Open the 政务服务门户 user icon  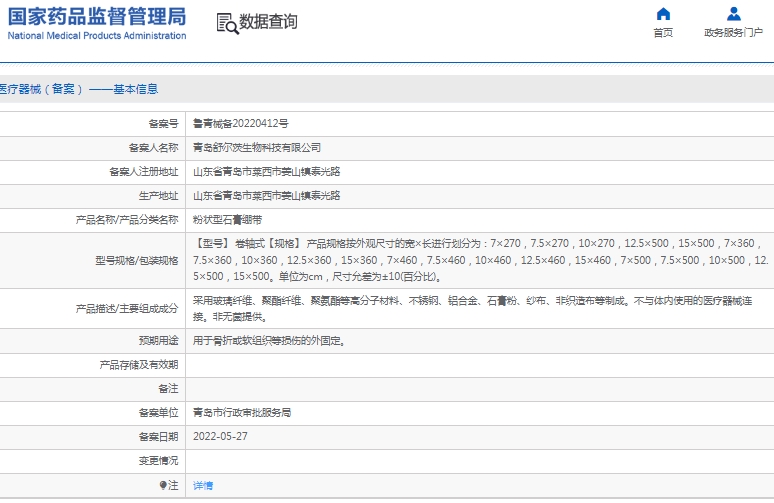pyautogui.click(x=734, y=14)
